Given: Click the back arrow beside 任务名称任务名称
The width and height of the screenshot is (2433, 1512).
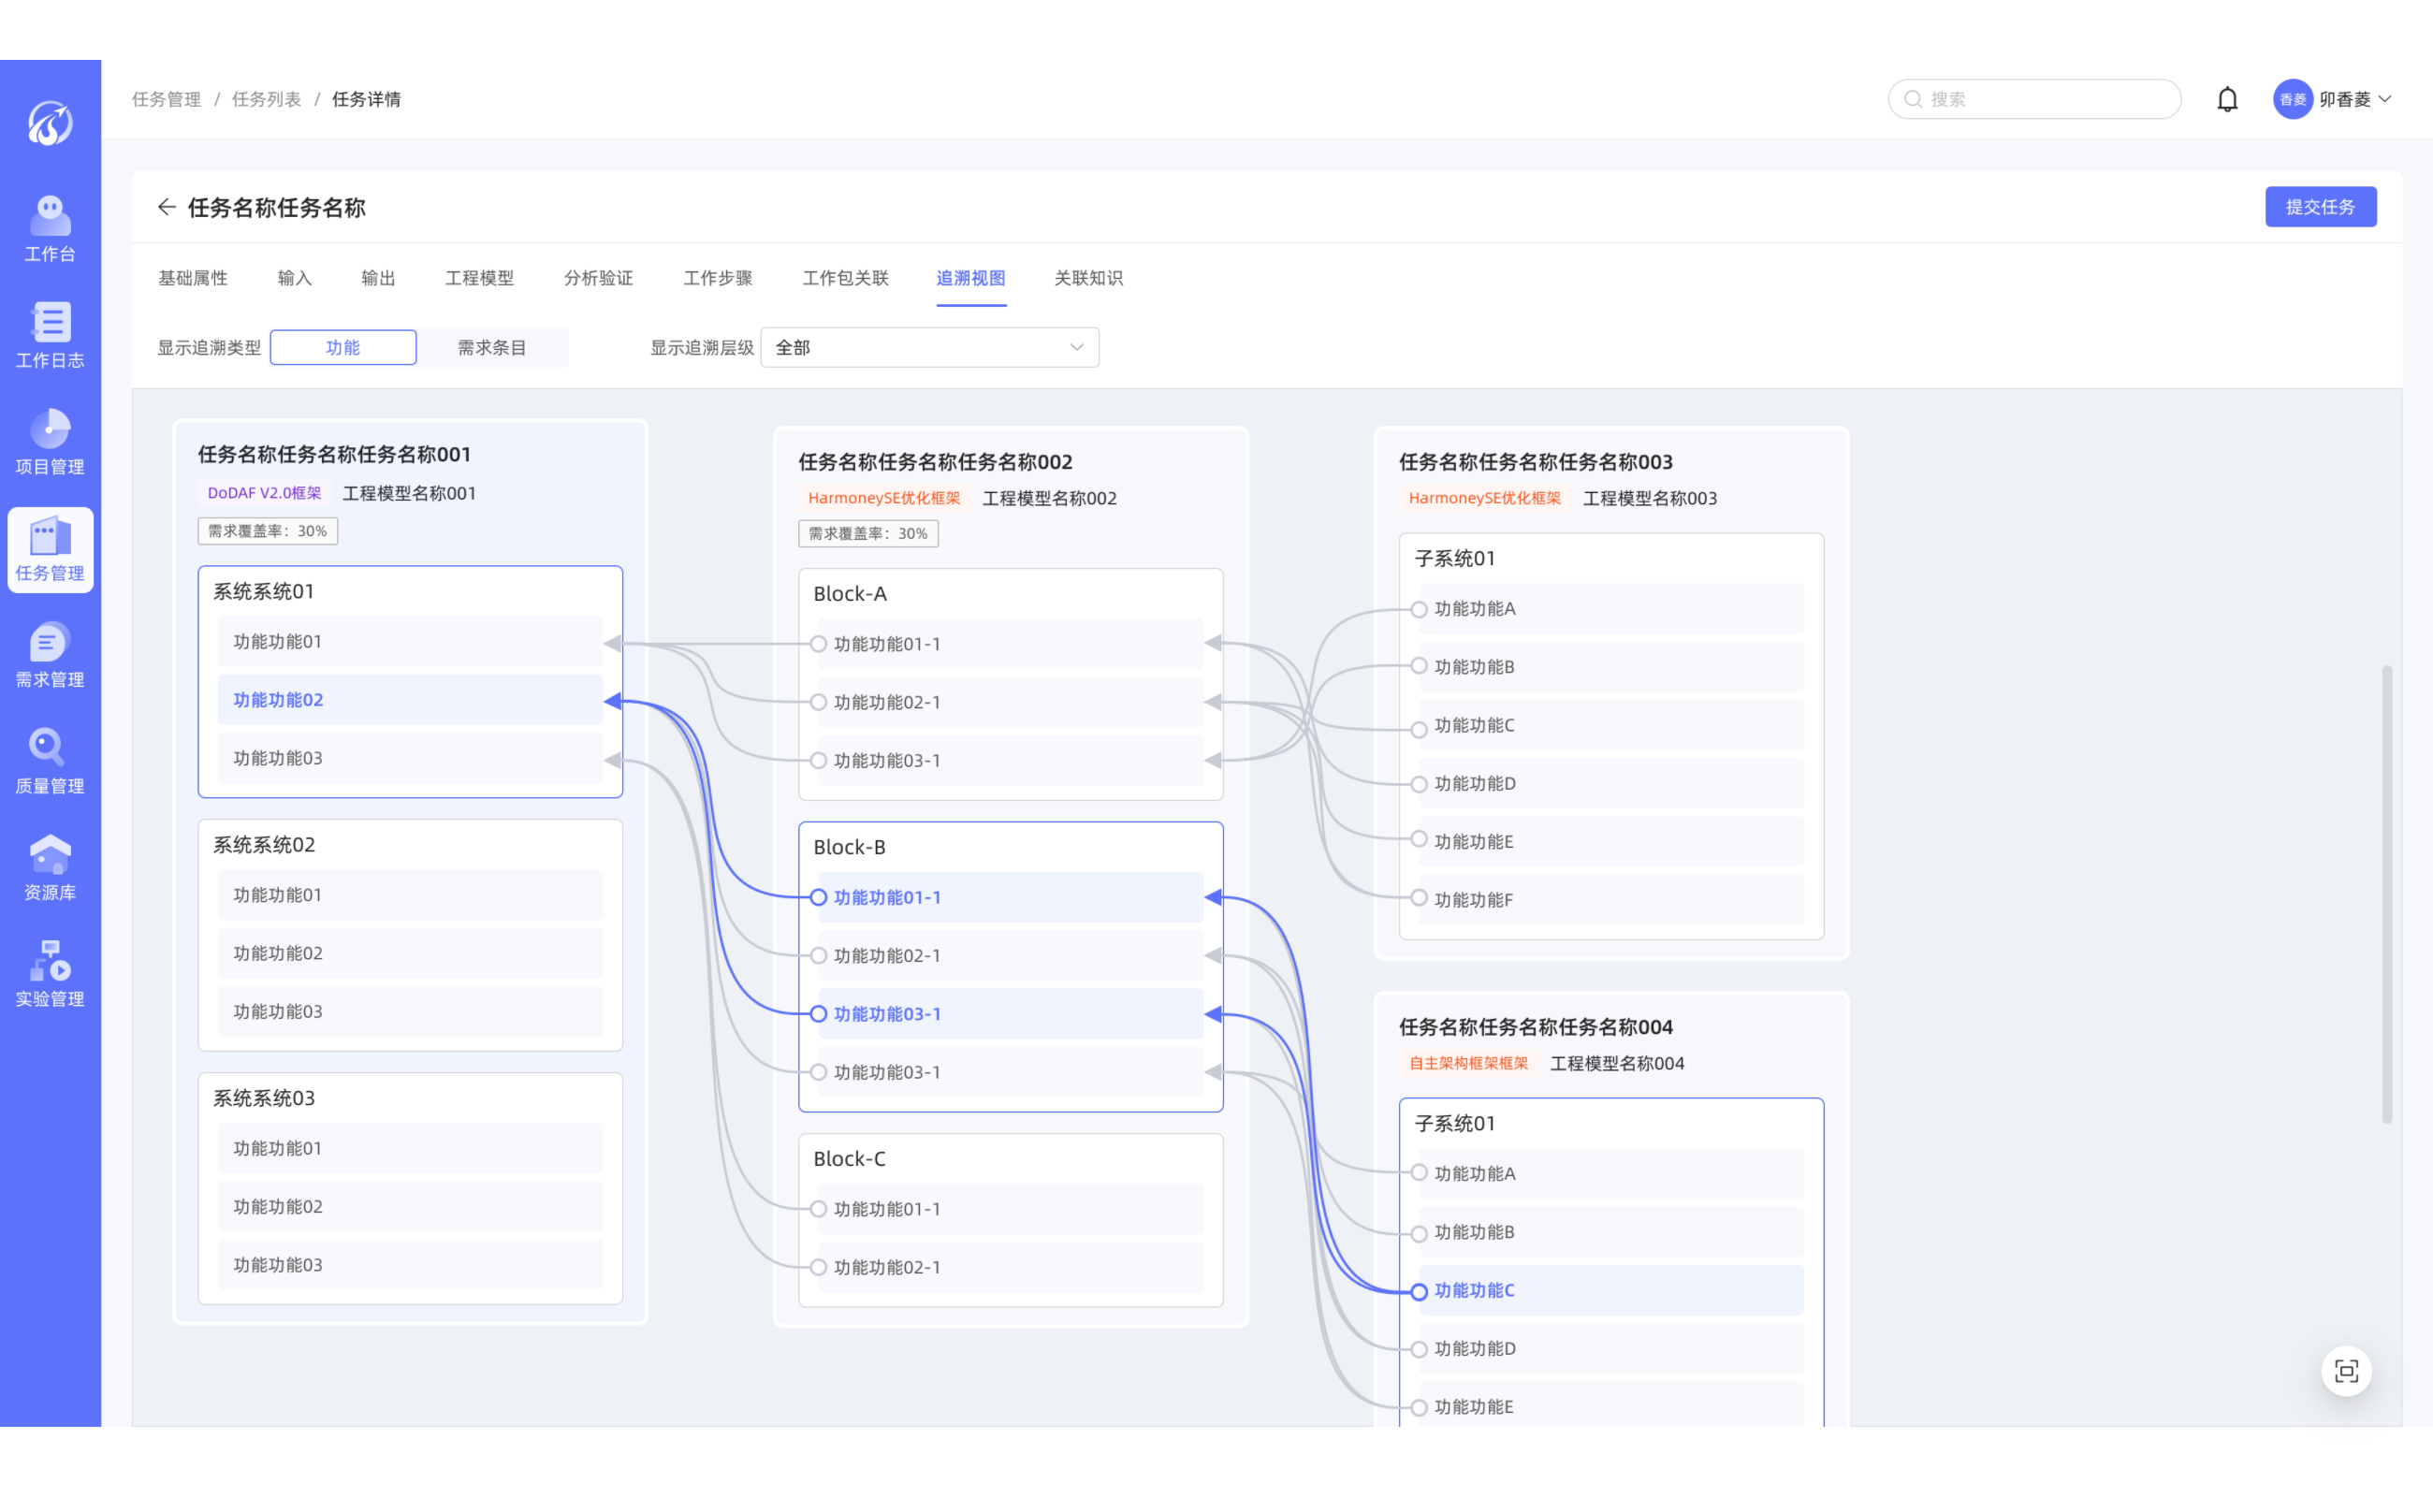Looking at the screenshot, I should (166, 207).
